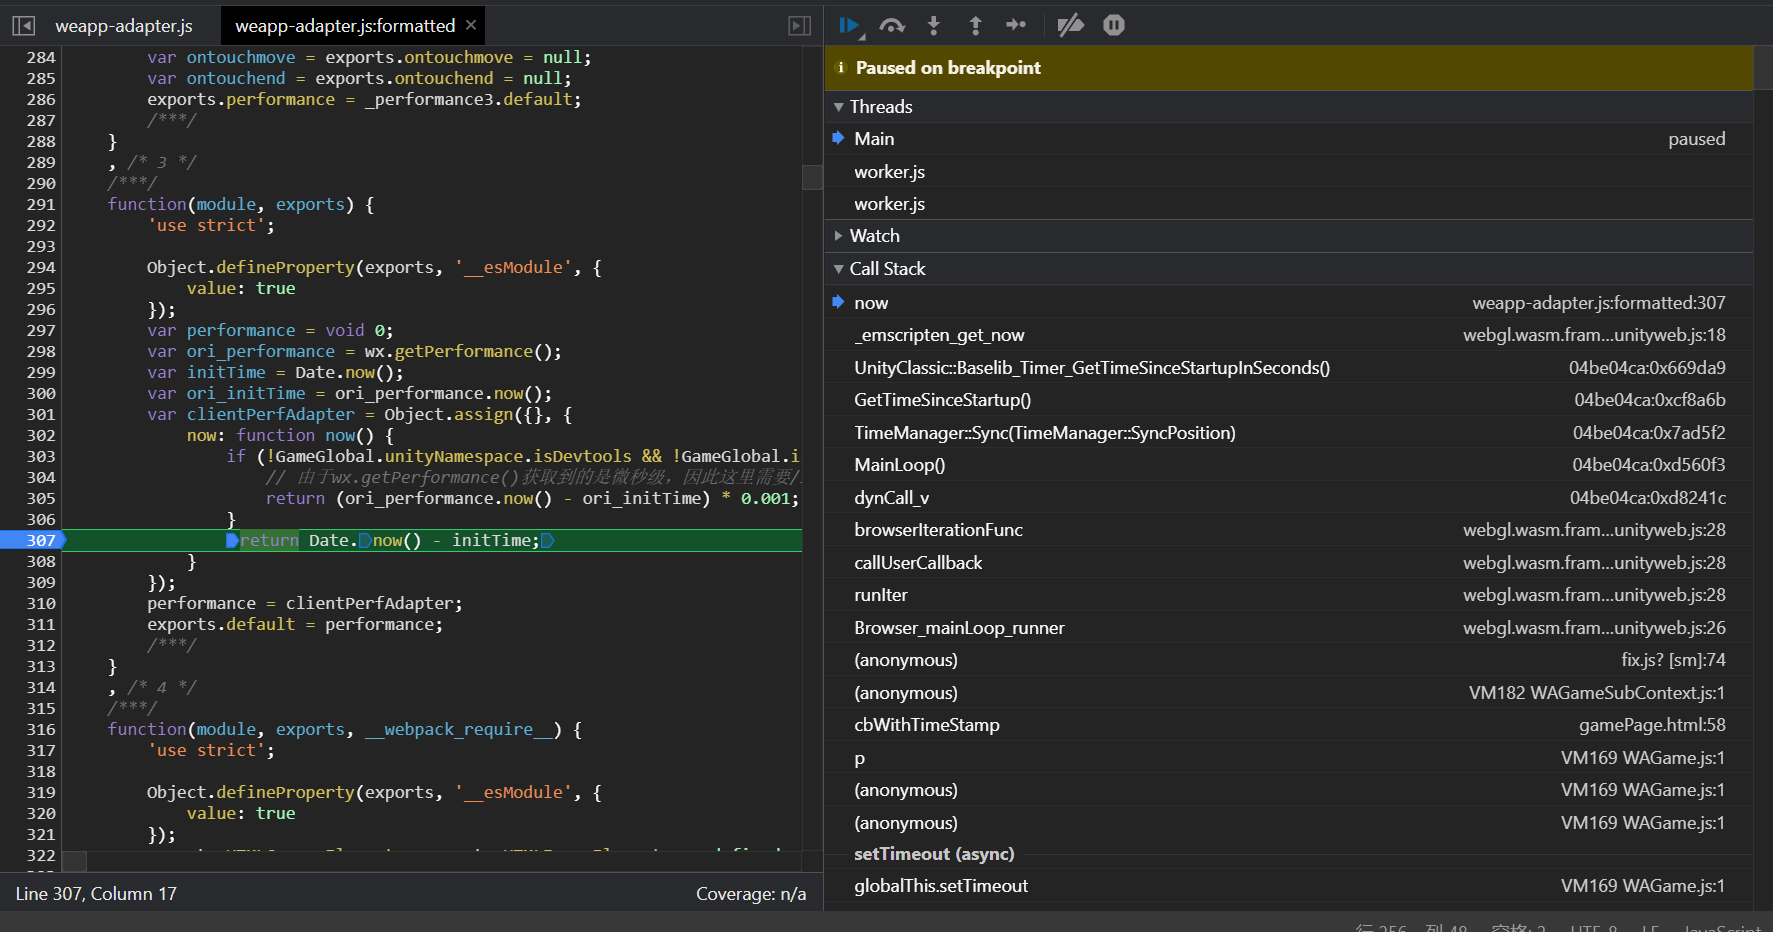Open VM182 WAGameSubContext.js:1 link
Image resolution: width=1773 pixels, height=932 pixels.
[x=1597, y=693]
